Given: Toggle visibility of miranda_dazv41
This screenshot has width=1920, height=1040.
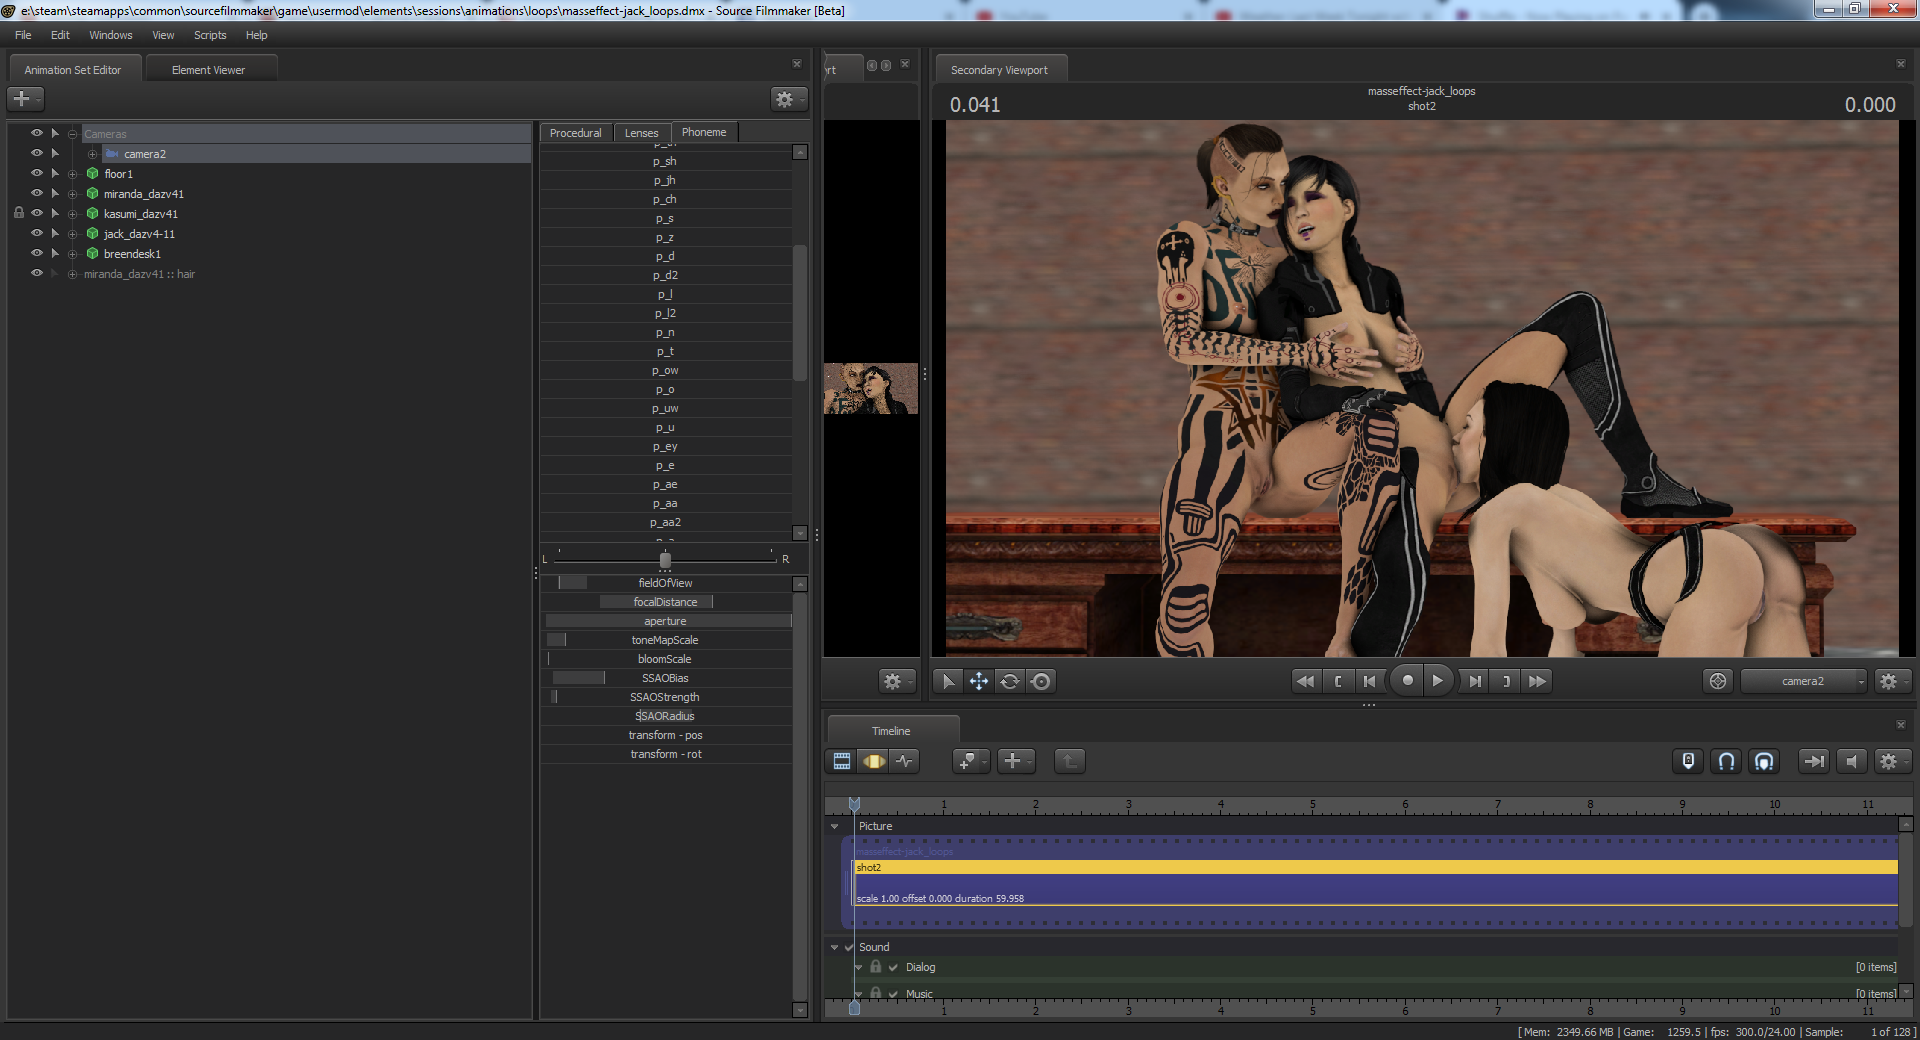Looking at the screenshot, I should pyautogui.click(x=37, y=193).
